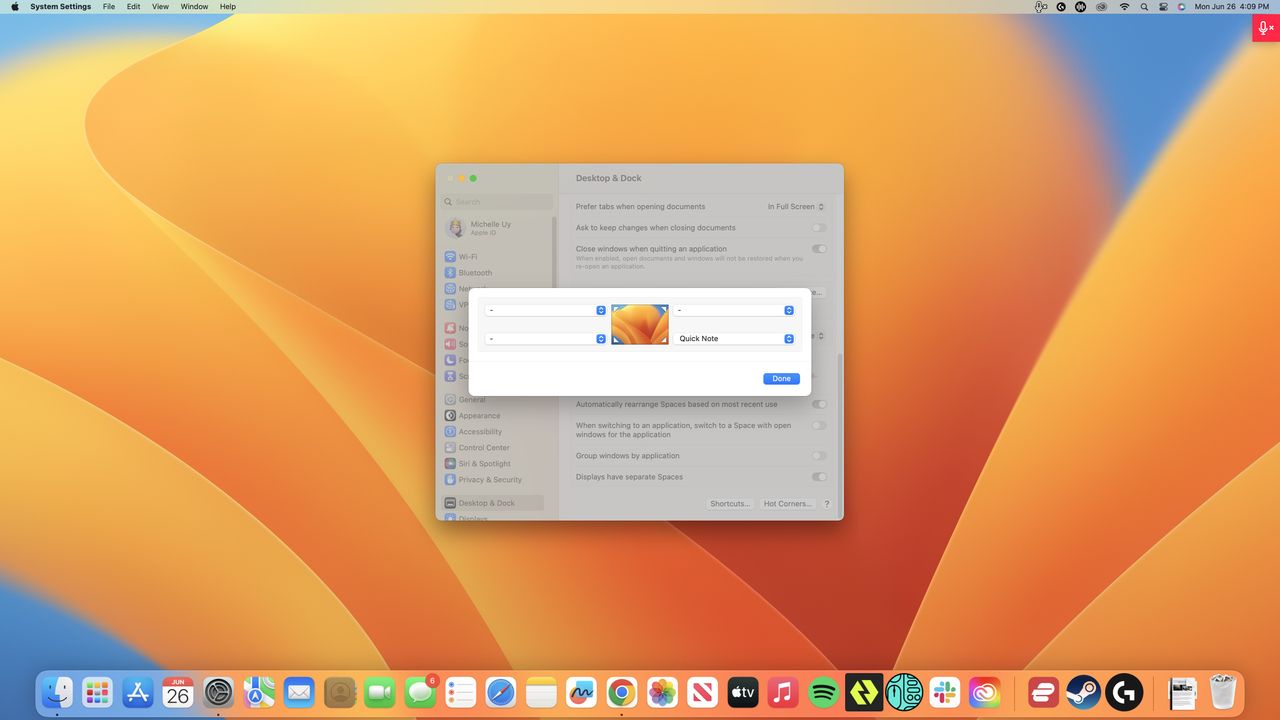Open Control Center from the menu bar

point(1163,7)
